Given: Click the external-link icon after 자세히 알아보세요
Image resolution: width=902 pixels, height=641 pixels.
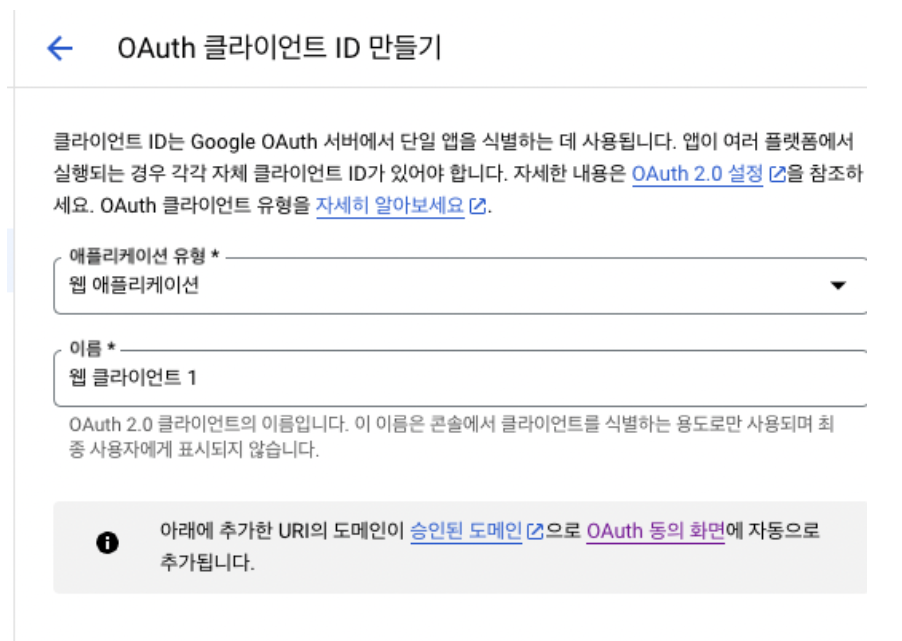Looking at the screenshot, I should click(x=477, y=205).
